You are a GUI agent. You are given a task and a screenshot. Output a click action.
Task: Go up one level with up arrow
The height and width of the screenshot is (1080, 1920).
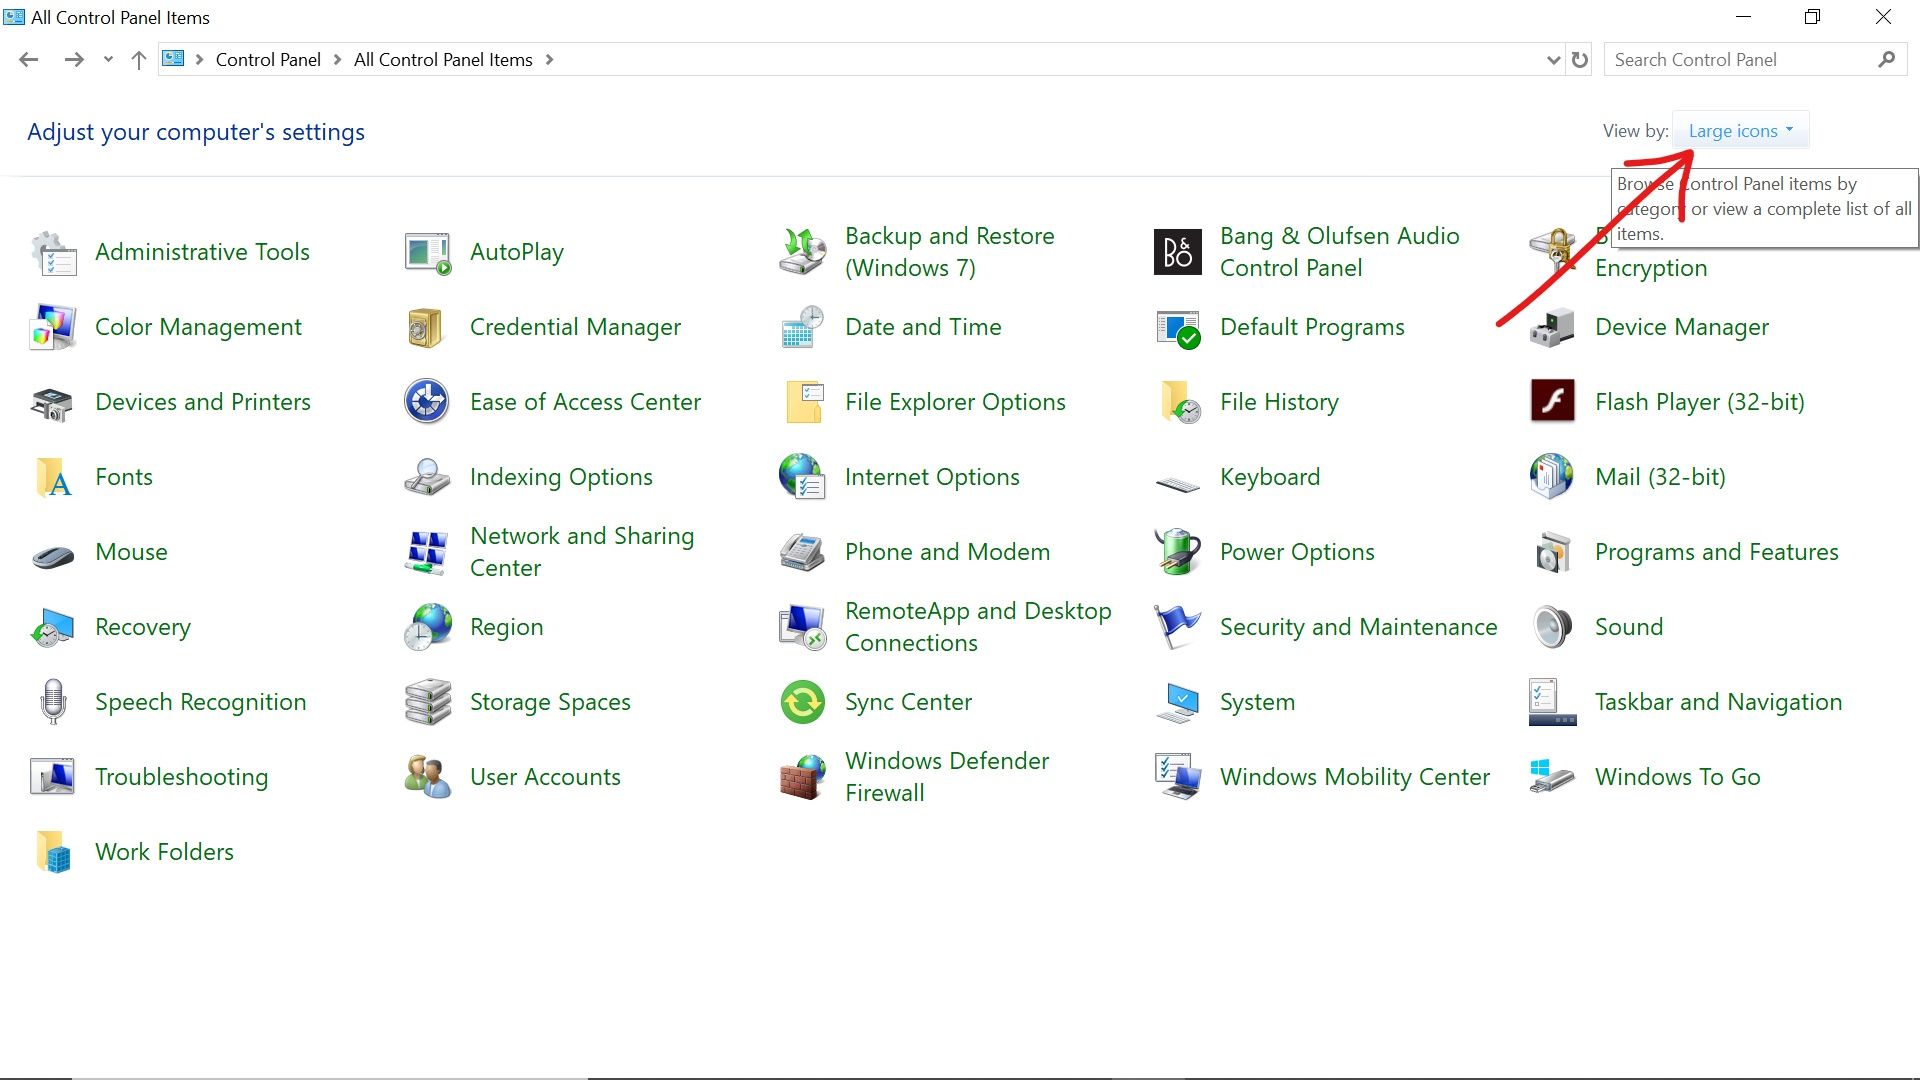(139, 60)
